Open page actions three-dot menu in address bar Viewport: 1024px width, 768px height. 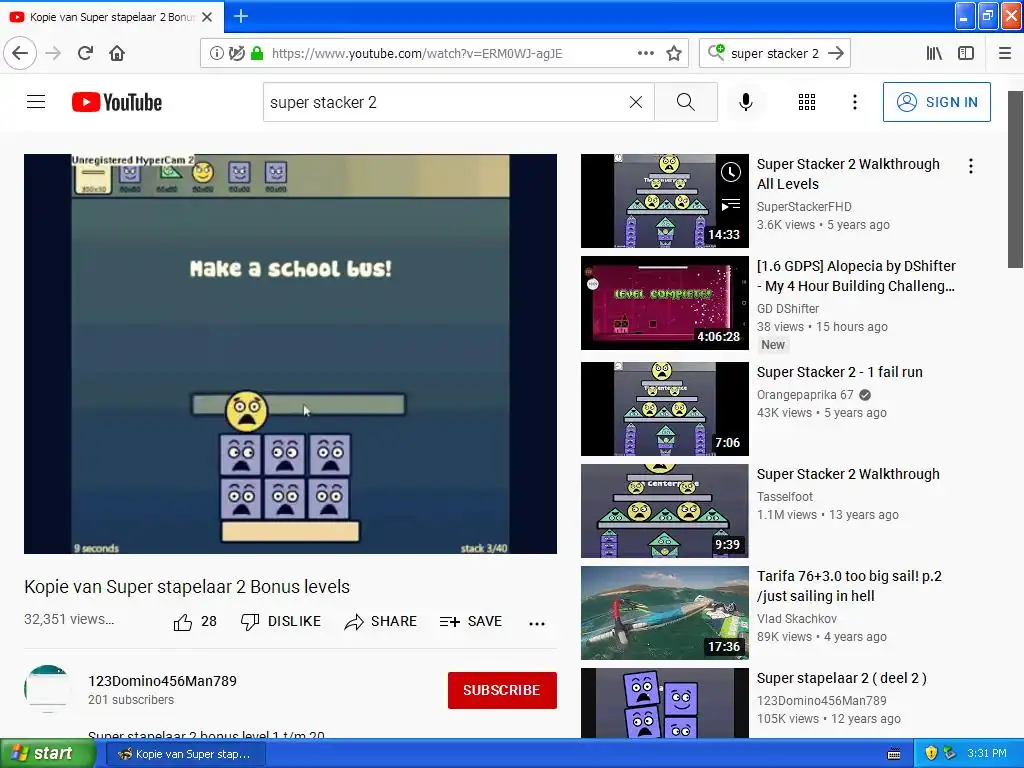click(645, 53)
